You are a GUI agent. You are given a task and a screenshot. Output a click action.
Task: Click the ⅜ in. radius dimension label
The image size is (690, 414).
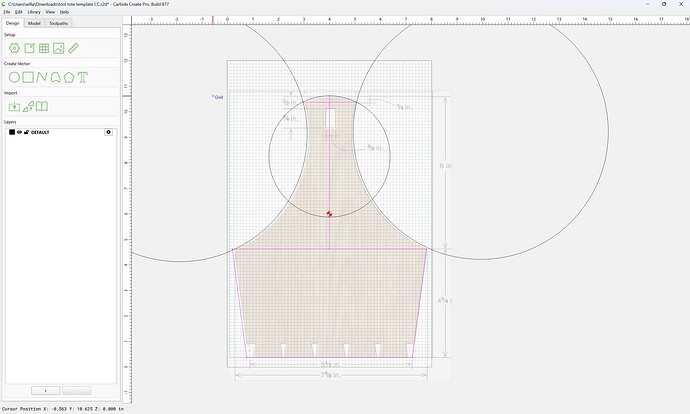point(375,147)
